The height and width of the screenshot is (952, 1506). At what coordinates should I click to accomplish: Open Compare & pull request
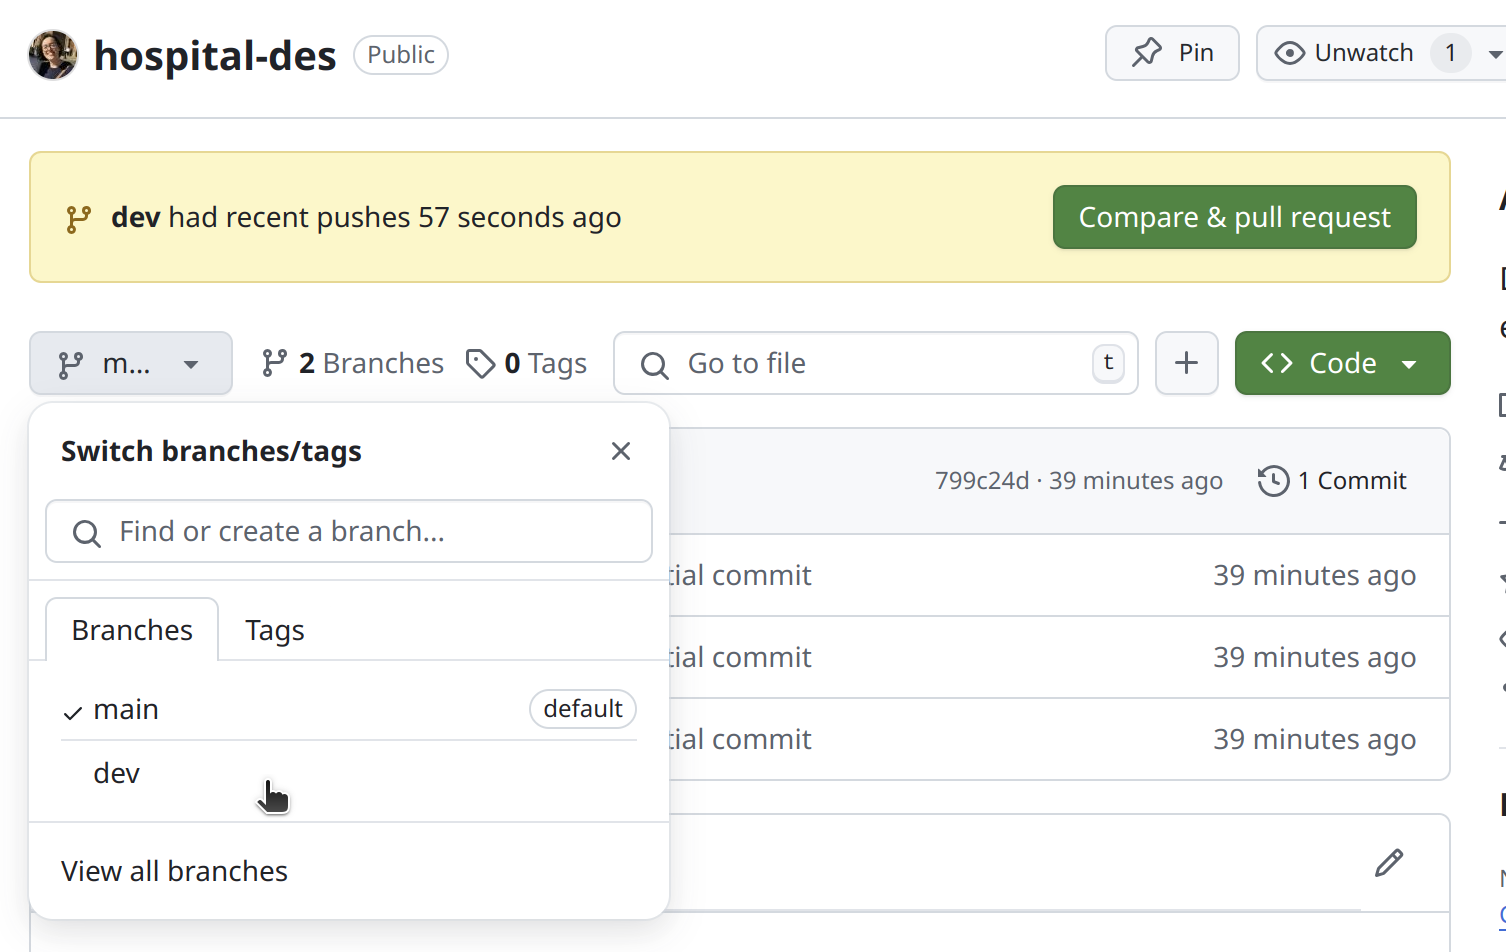click(x=1234, y=217)
